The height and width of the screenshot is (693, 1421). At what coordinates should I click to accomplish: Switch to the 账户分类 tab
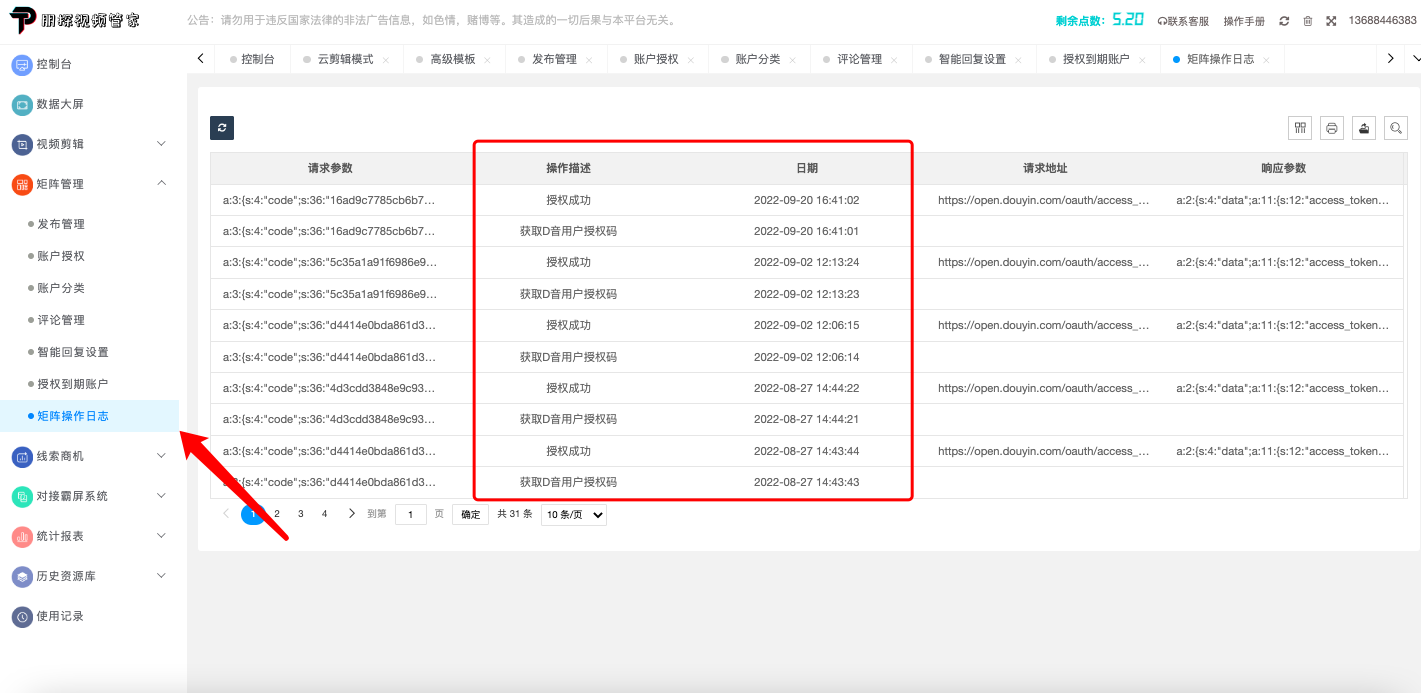point(758,59)
